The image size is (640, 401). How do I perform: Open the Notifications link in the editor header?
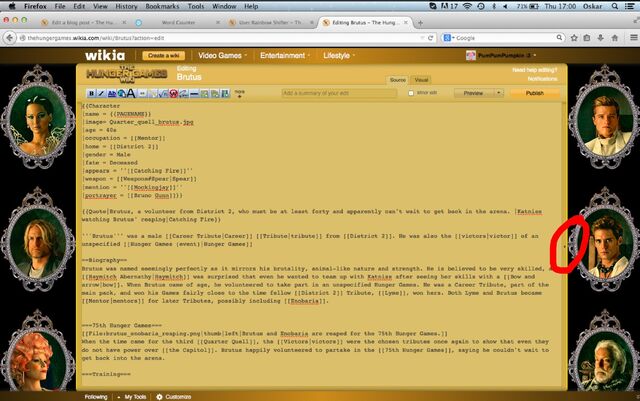542,78
